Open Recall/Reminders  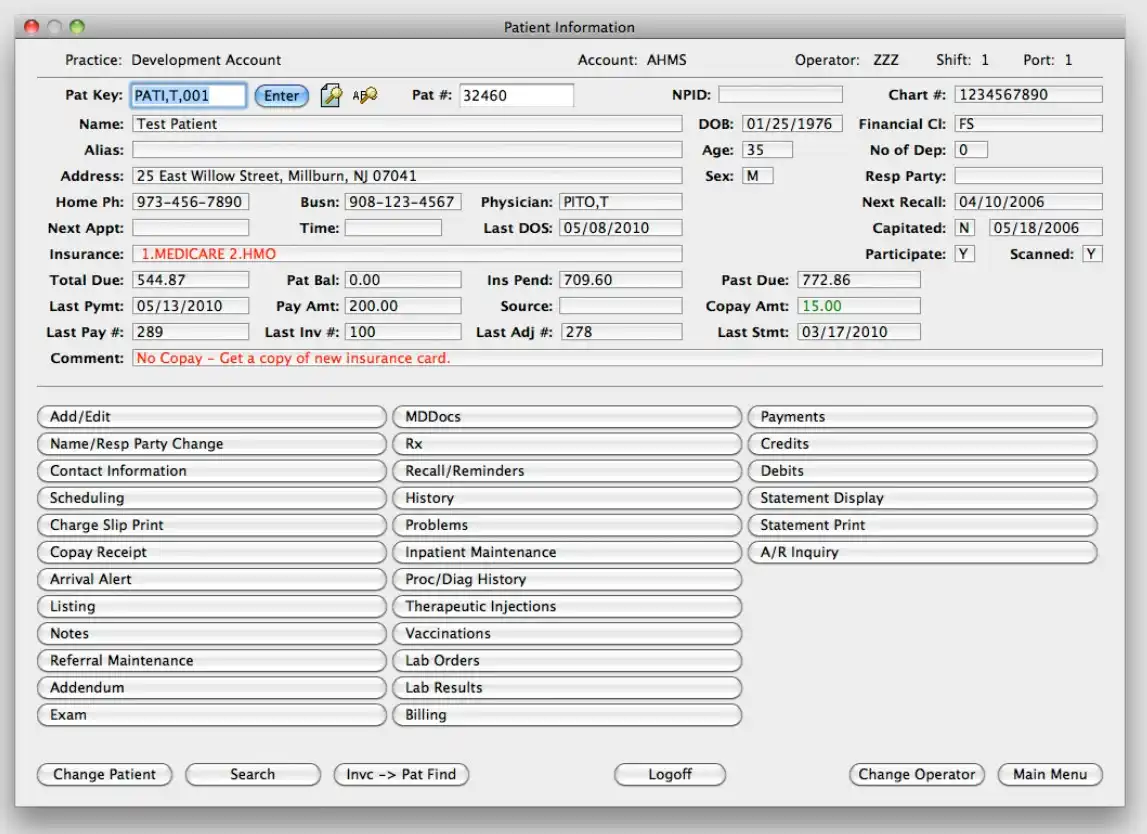click(566, 470)
